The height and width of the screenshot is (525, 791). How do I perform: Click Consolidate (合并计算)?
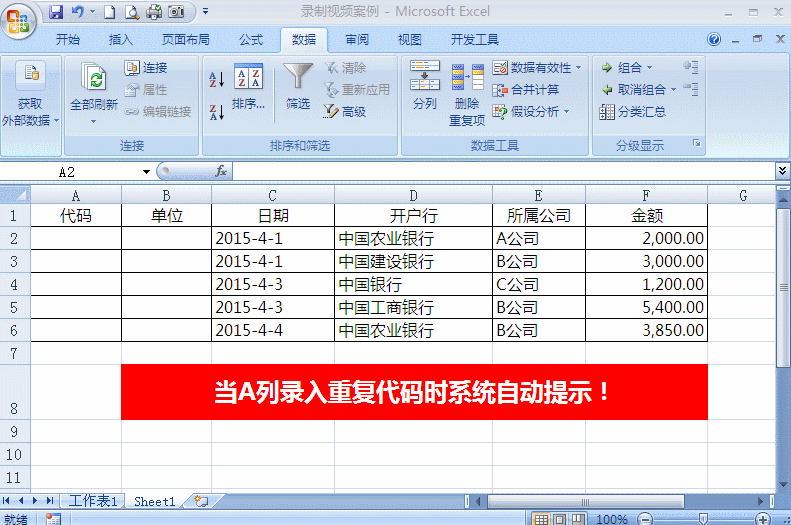point(526,90)
